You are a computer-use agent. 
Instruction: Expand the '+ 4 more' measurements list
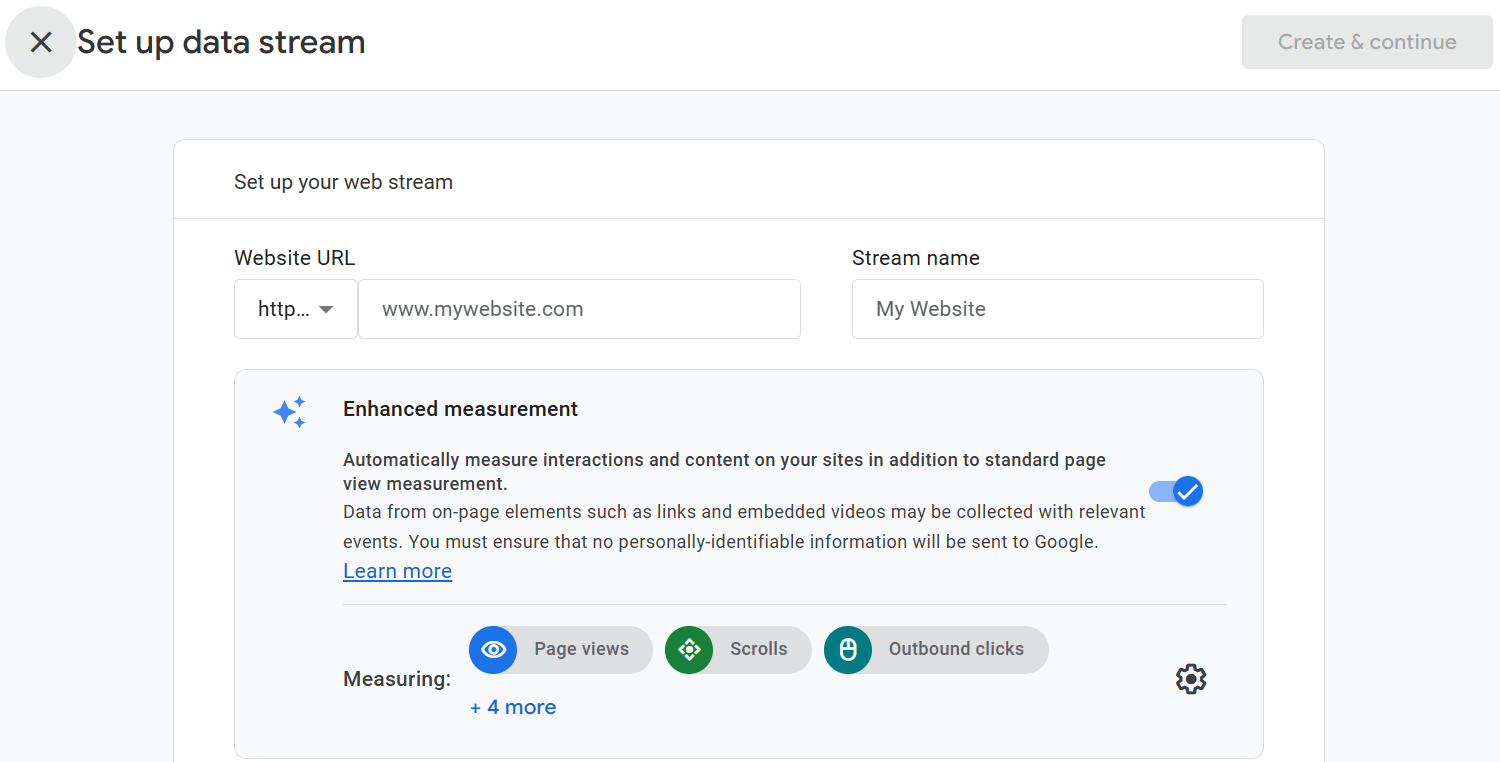[x=513, y=707]
